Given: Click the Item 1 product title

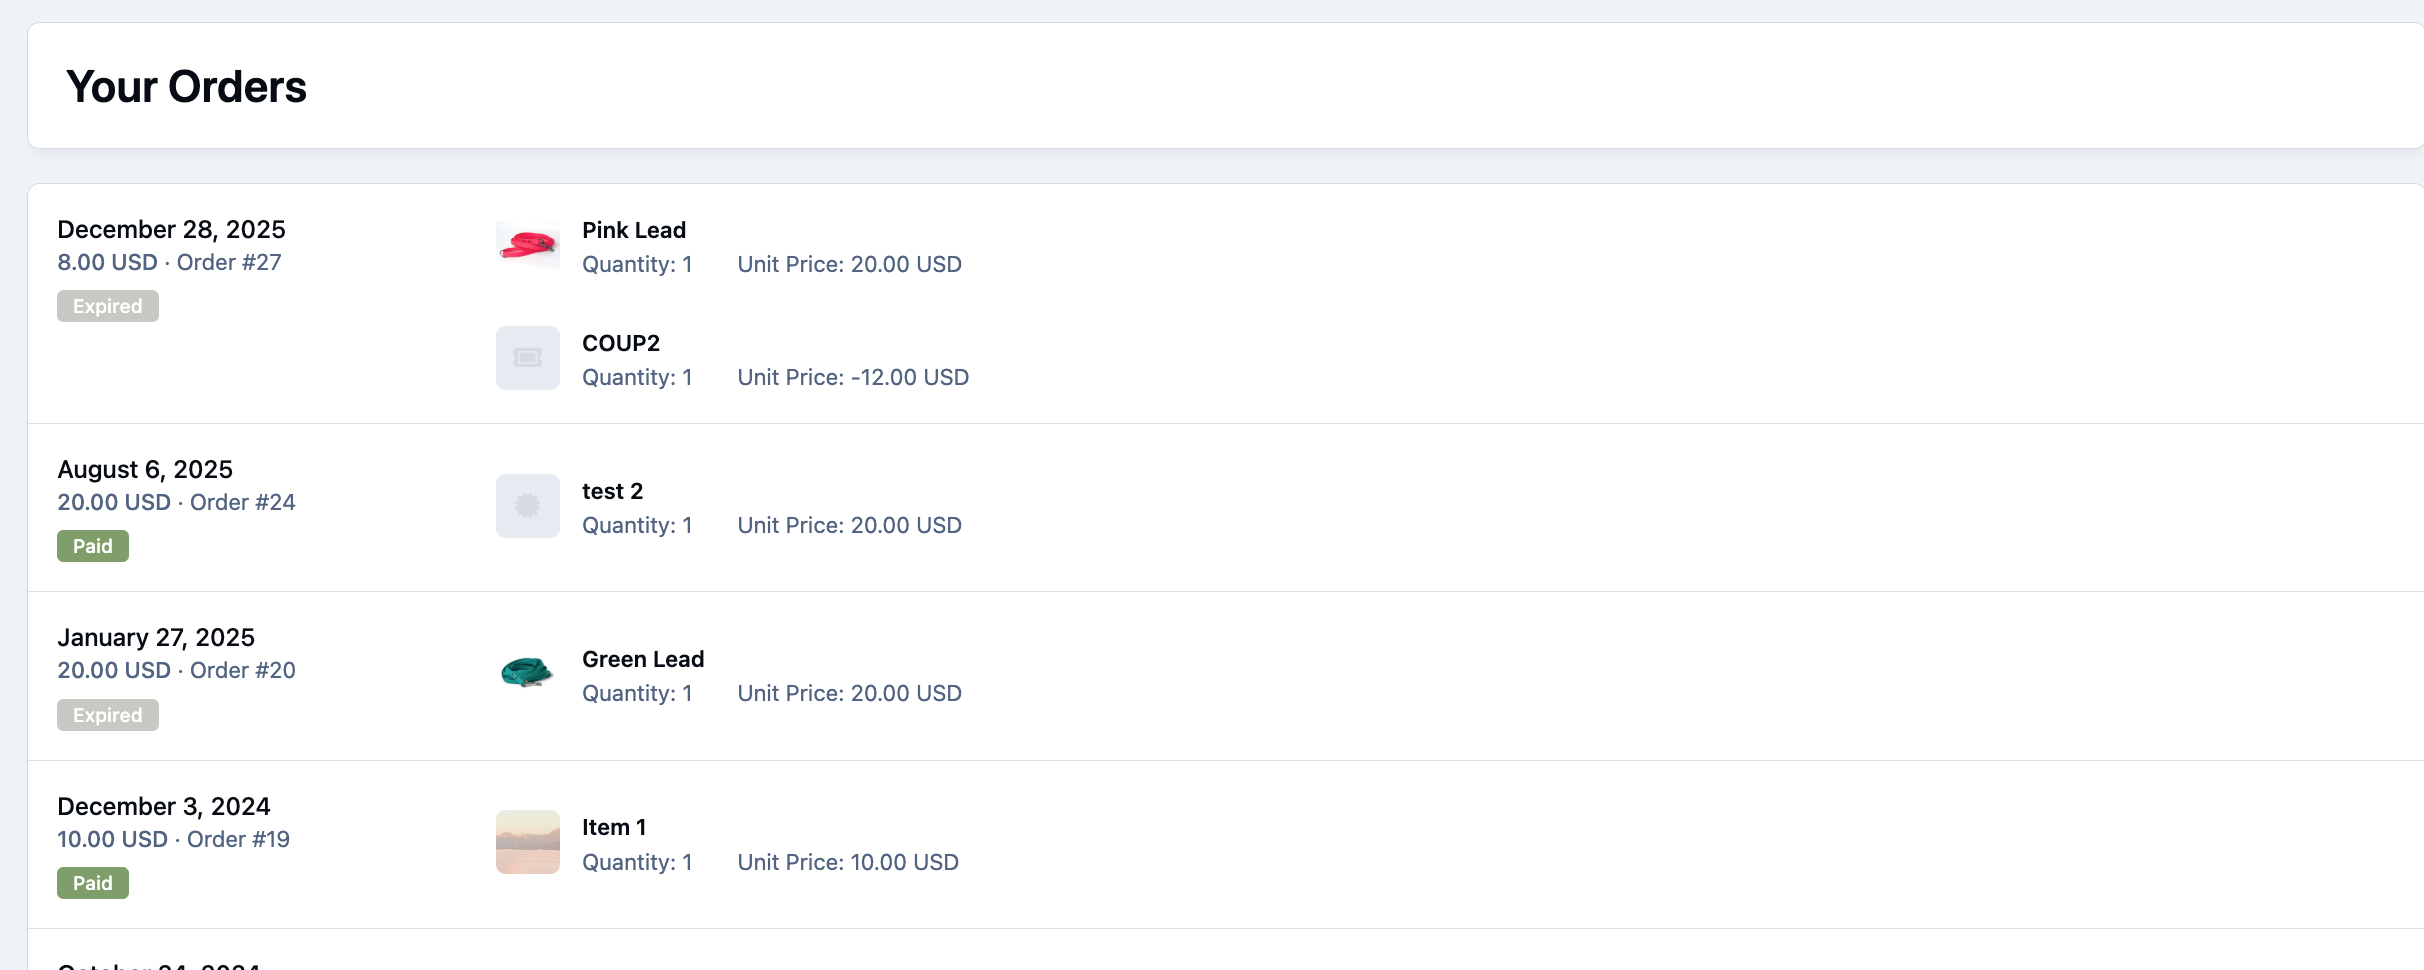Looking at the screenshot, I should click(x=614, y=827).
